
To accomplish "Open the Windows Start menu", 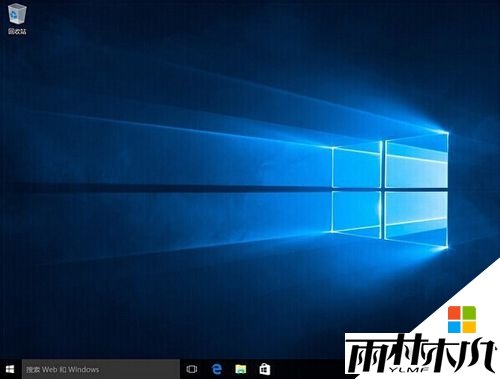I will [10, 369].
